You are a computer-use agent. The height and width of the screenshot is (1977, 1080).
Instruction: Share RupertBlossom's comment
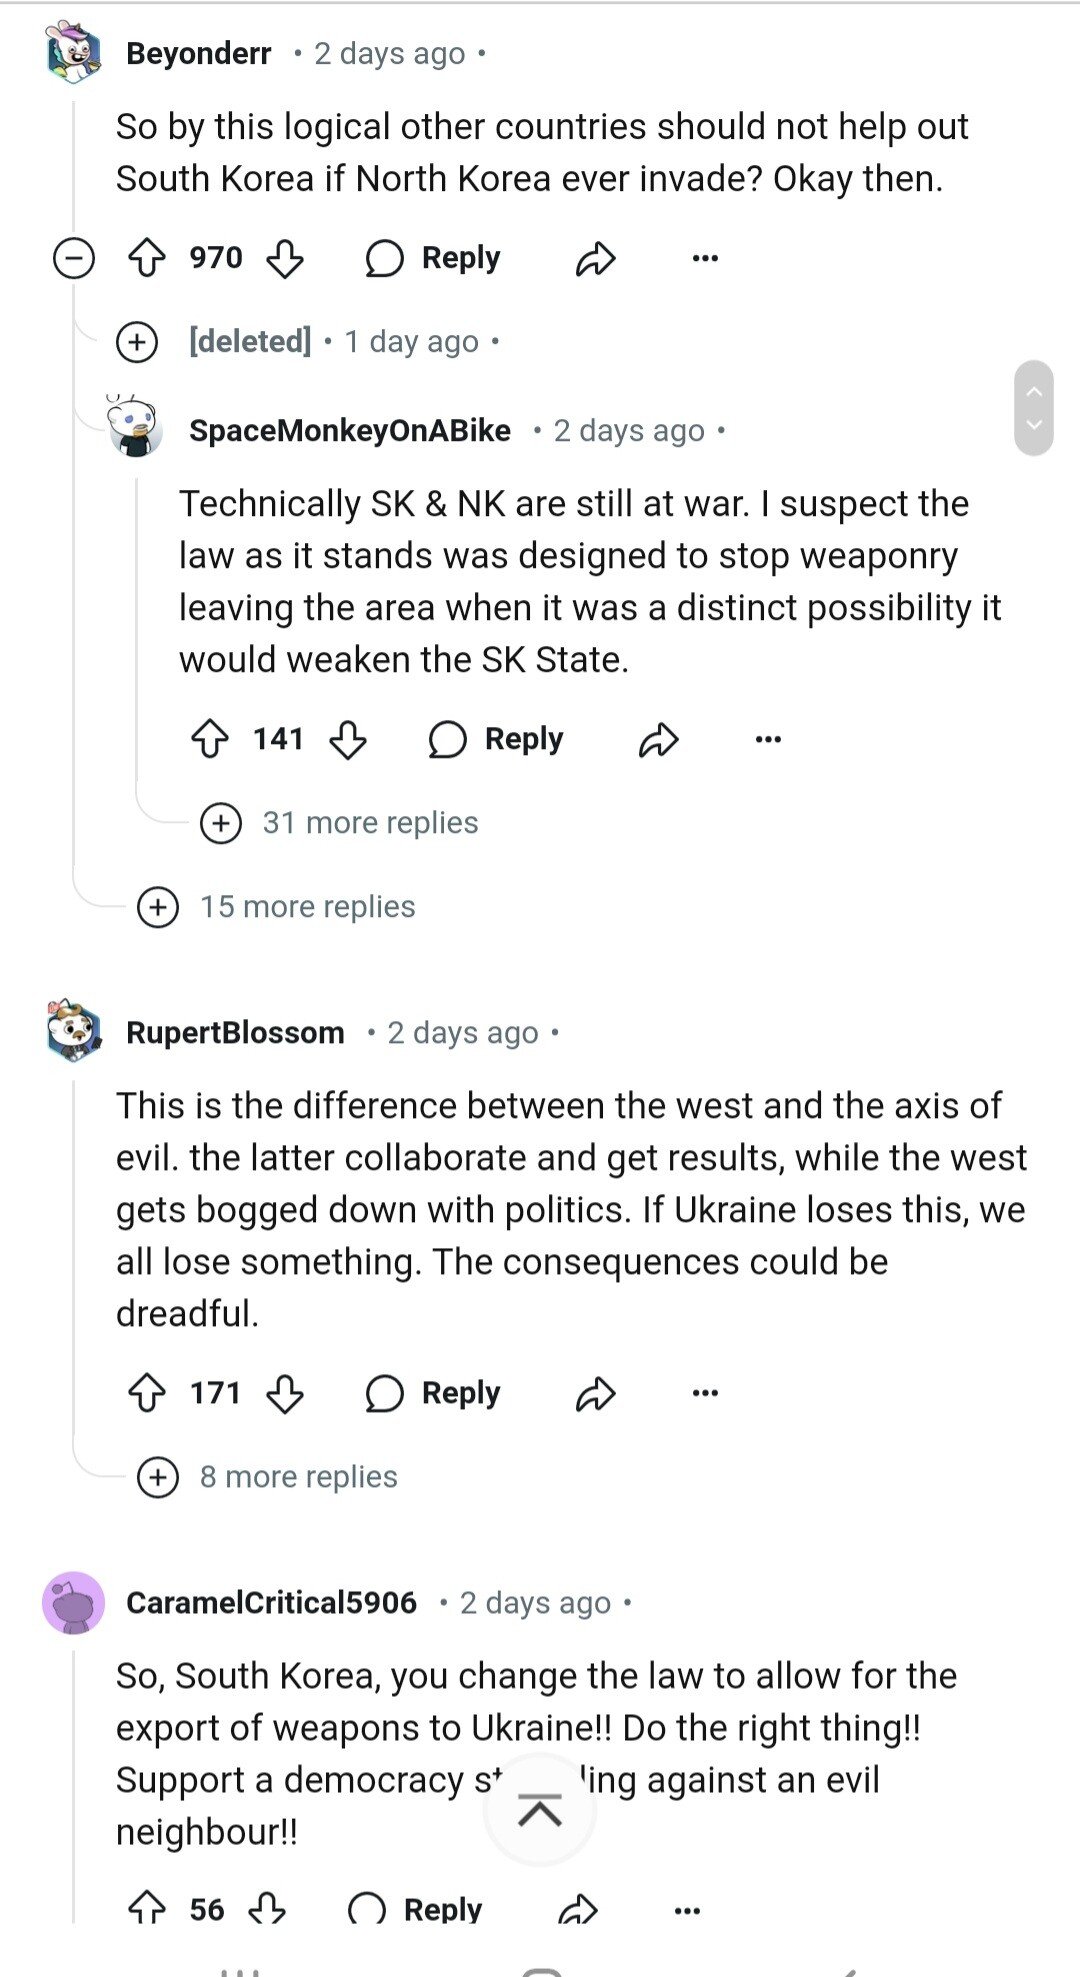596,1393
